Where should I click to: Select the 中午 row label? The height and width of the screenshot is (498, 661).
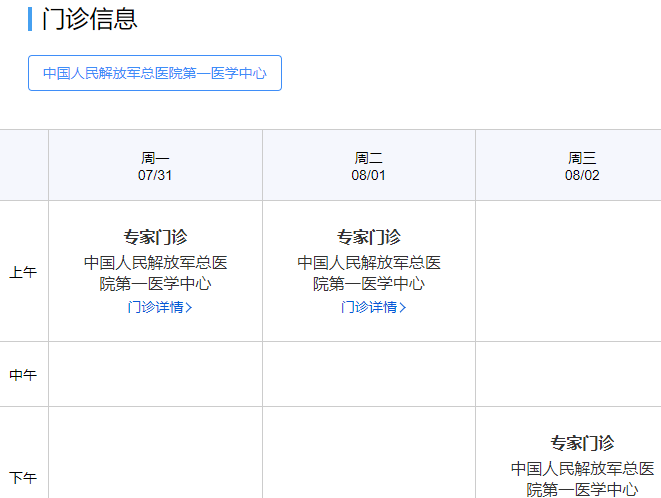point(23,375)
